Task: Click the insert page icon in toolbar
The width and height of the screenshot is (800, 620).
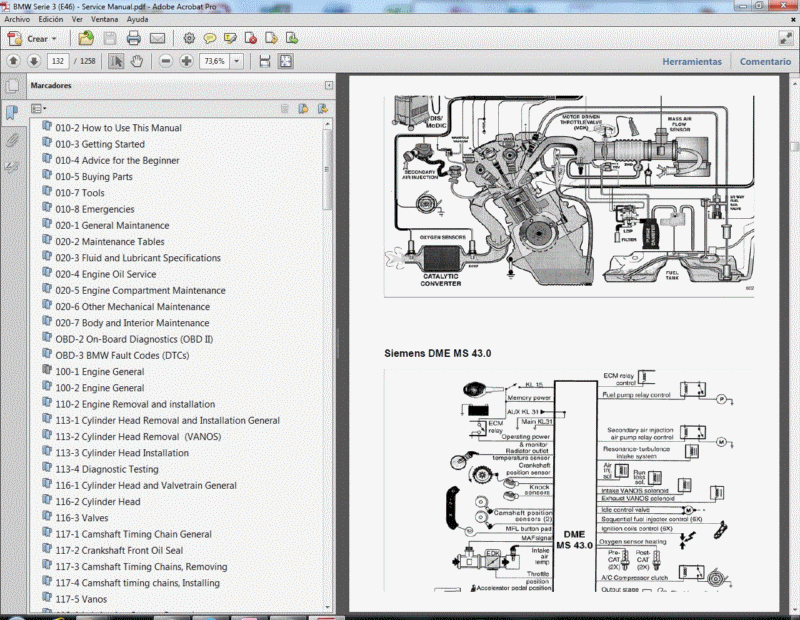Action: (271, 38)
